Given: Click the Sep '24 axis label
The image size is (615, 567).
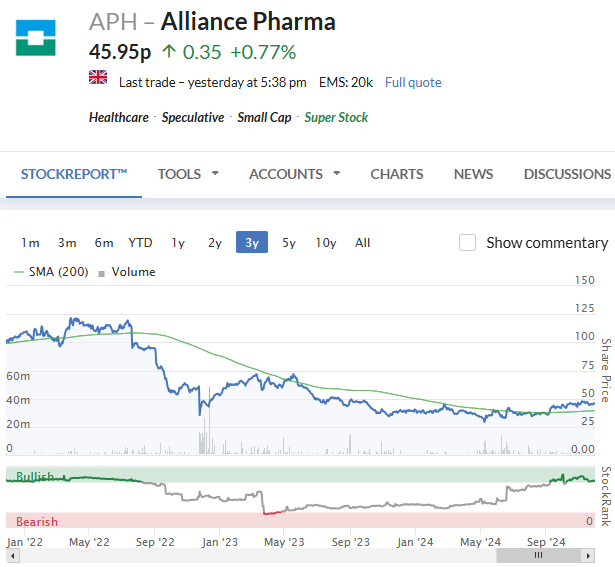Looking at the screenshot, I should [546, 542].
